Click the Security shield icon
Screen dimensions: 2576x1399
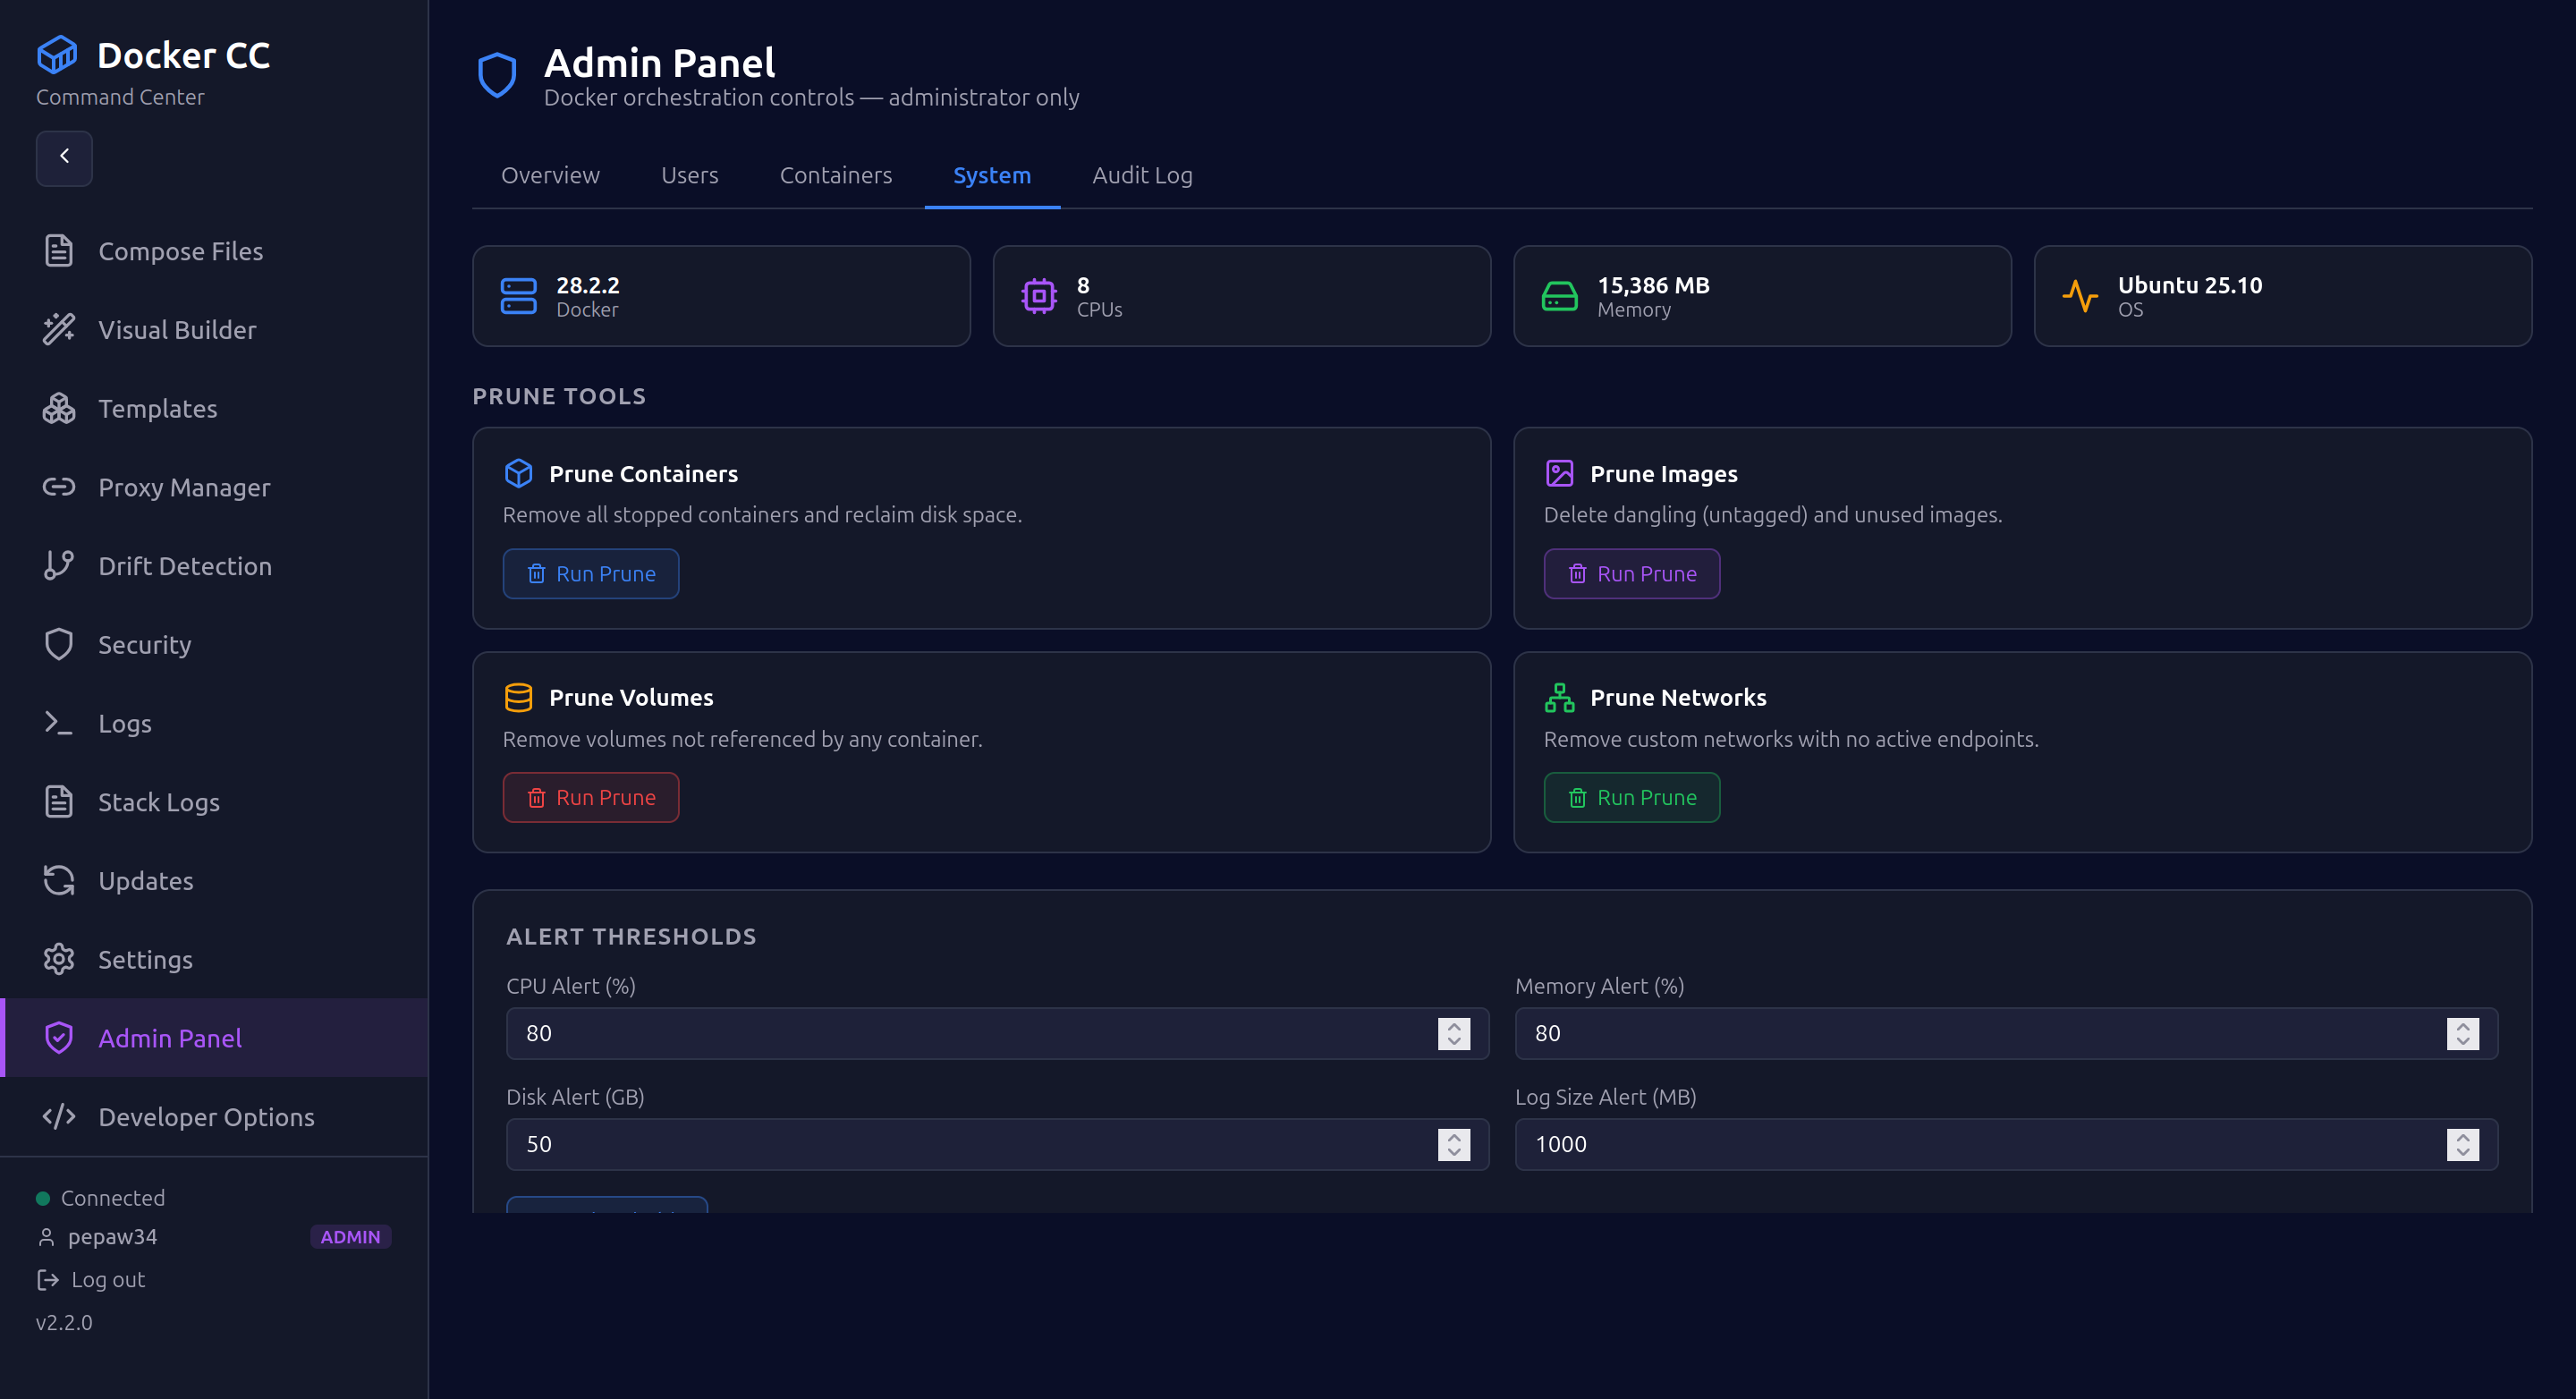coord(59,644)
